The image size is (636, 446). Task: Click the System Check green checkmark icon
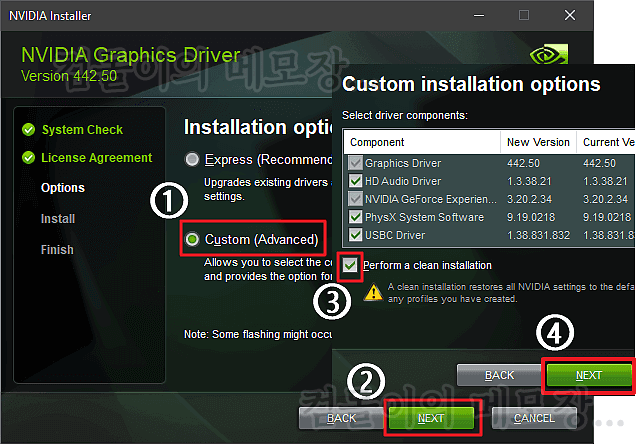[28, 130]
